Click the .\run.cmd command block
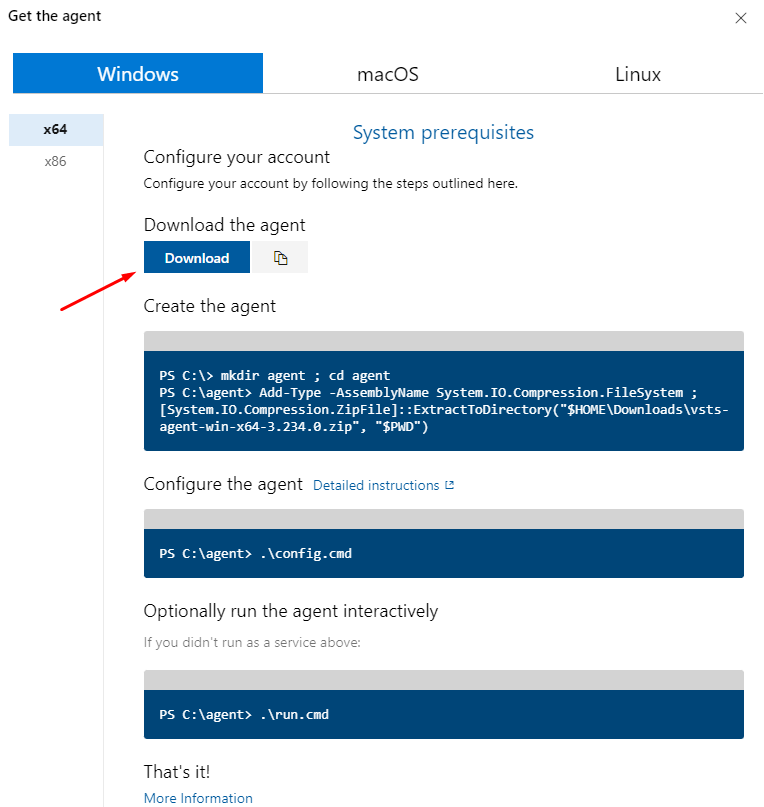 [443, 714]
